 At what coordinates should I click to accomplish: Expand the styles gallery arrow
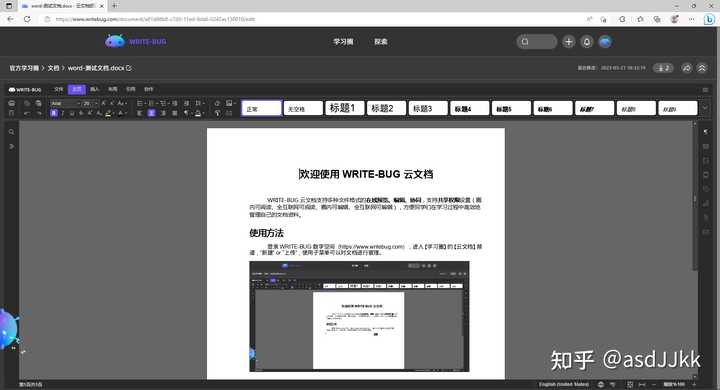click(x=705, y=108)
